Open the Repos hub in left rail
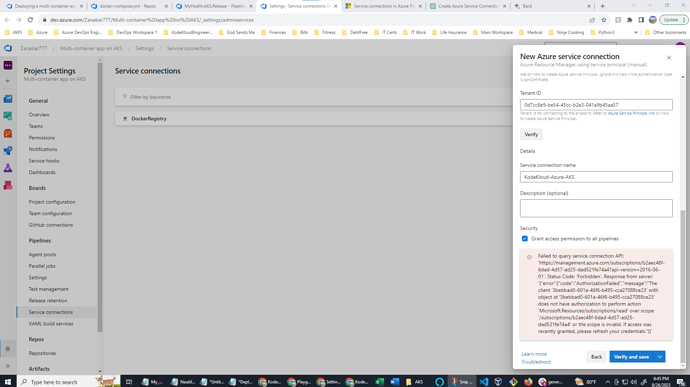 tap(8, 133)
